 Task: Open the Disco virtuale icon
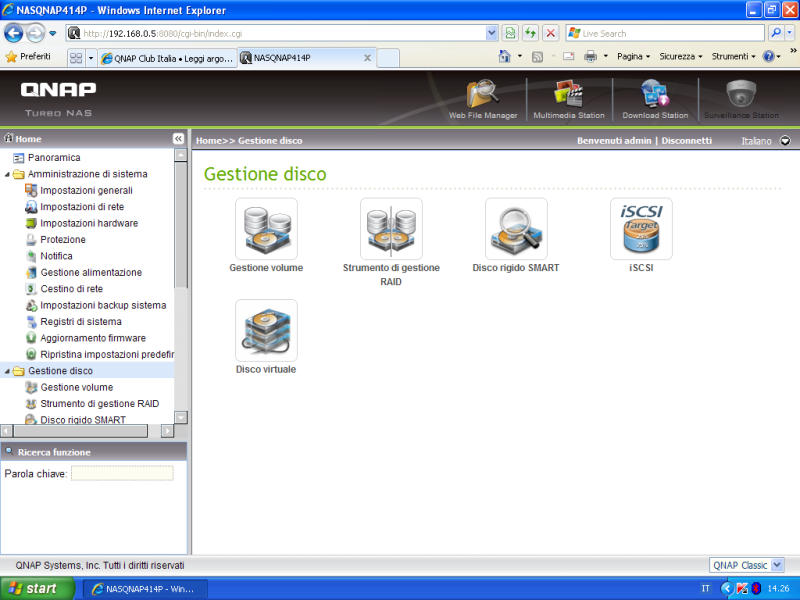pyautogui.click(x=266, y=331)
